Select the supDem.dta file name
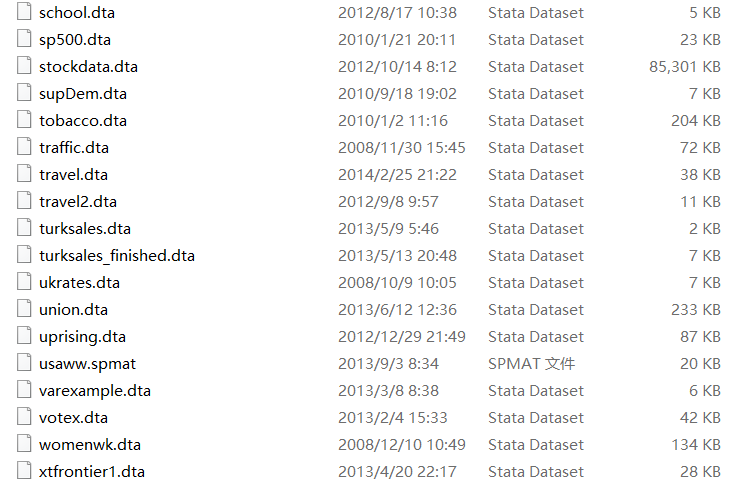The height and width of the screenshot is (485, 734). [x=83, y=94]
